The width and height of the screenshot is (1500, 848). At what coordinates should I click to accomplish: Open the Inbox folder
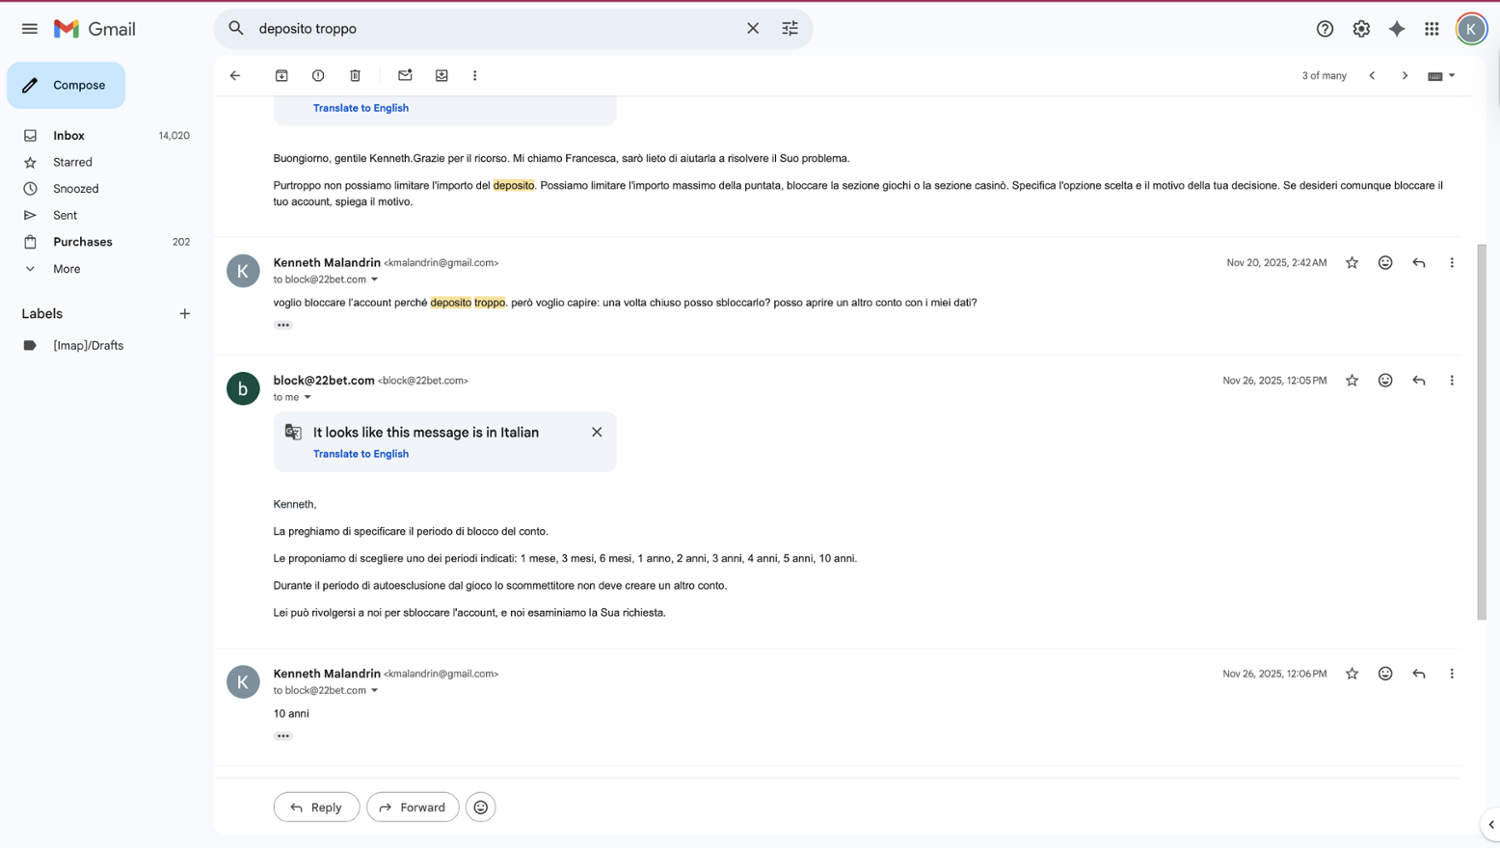(69, 136)
